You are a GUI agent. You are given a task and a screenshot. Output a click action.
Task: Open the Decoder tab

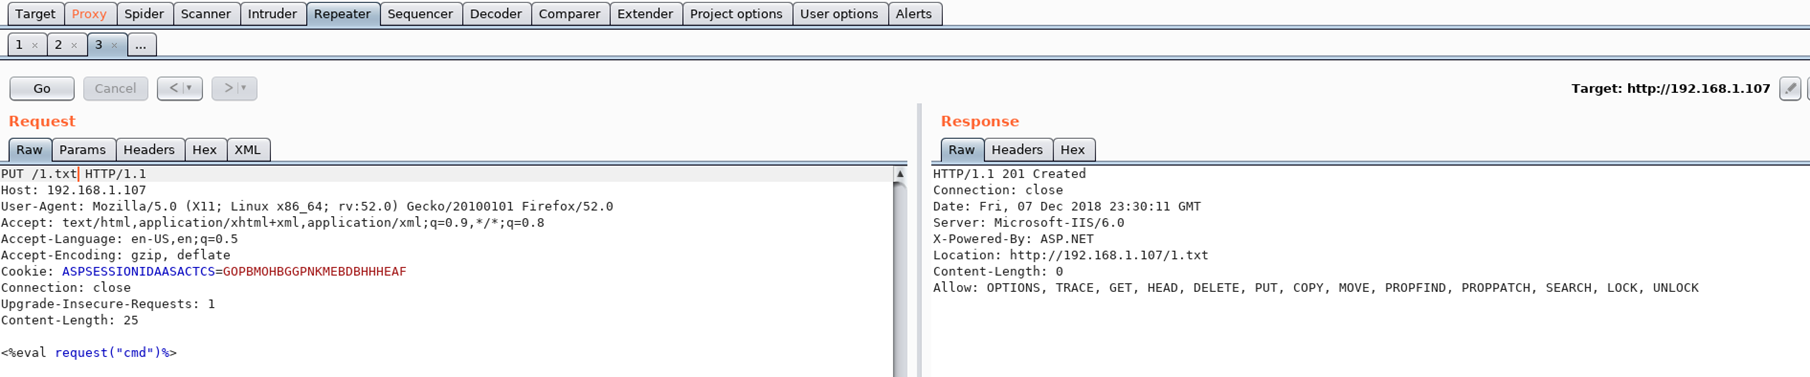(496, 14)
